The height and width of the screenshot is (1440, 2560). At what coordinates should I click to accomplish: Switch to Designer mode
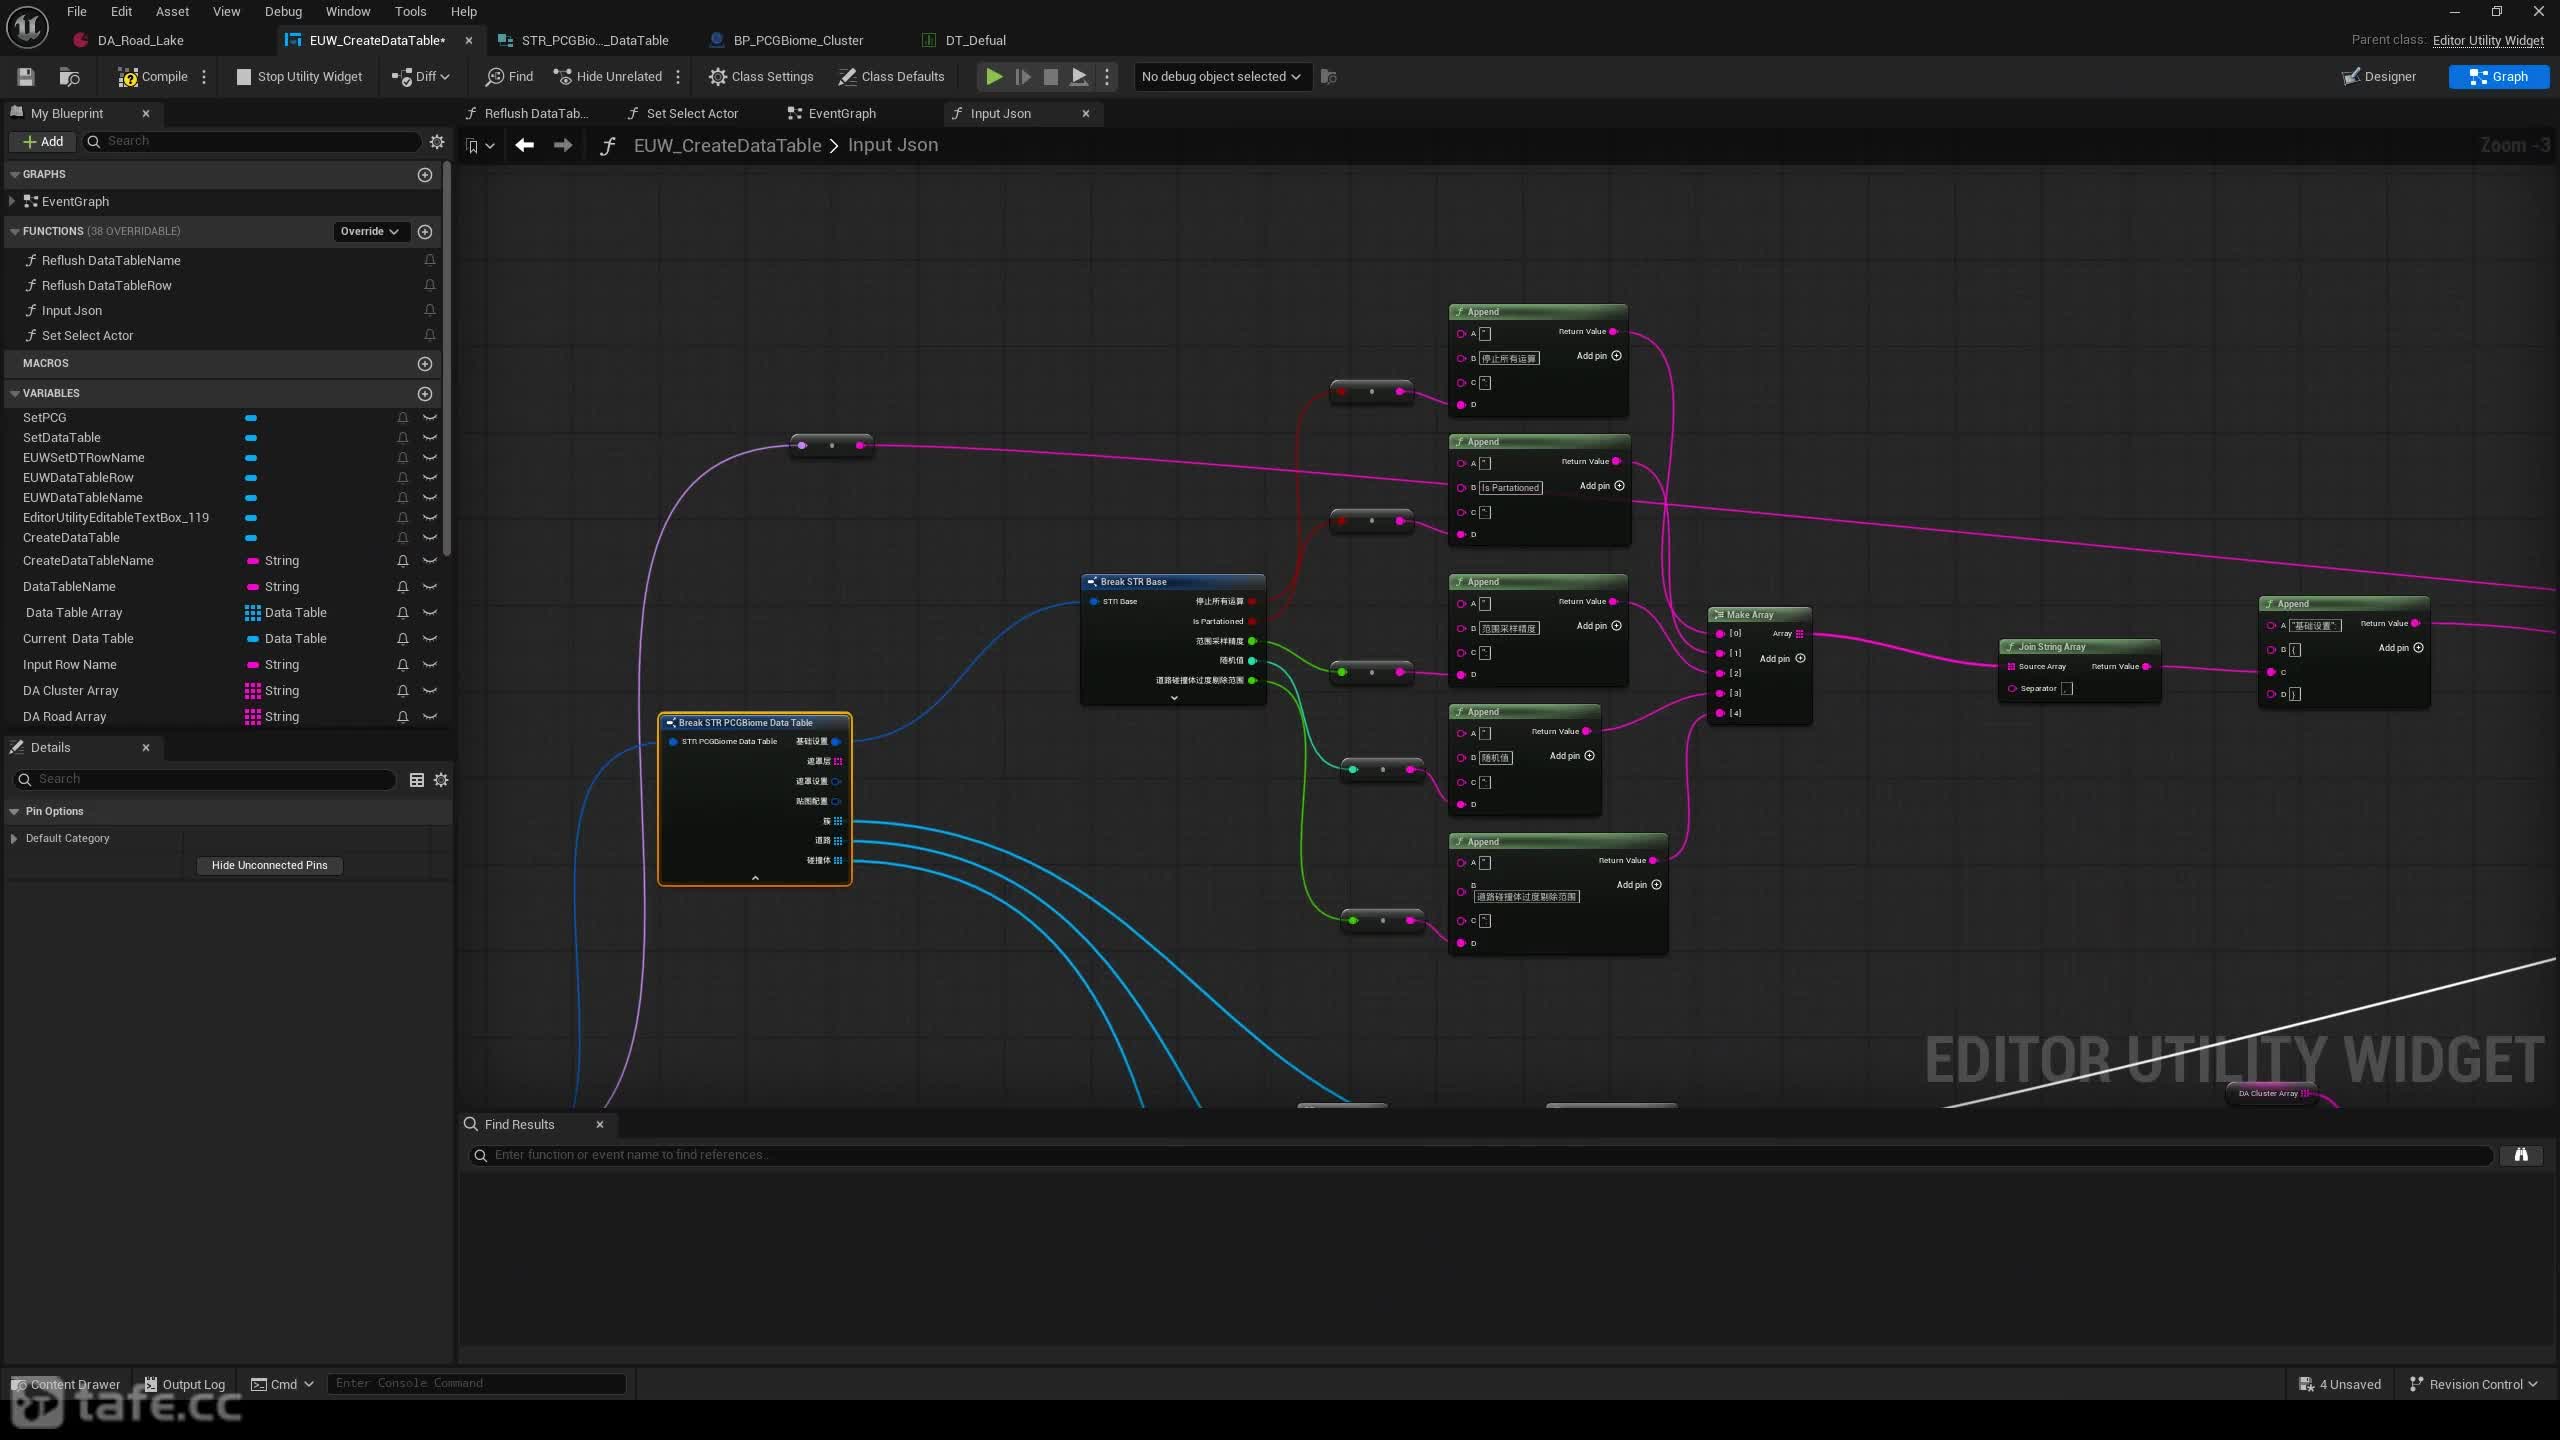pyautogui.click(x=2378, y=77)
